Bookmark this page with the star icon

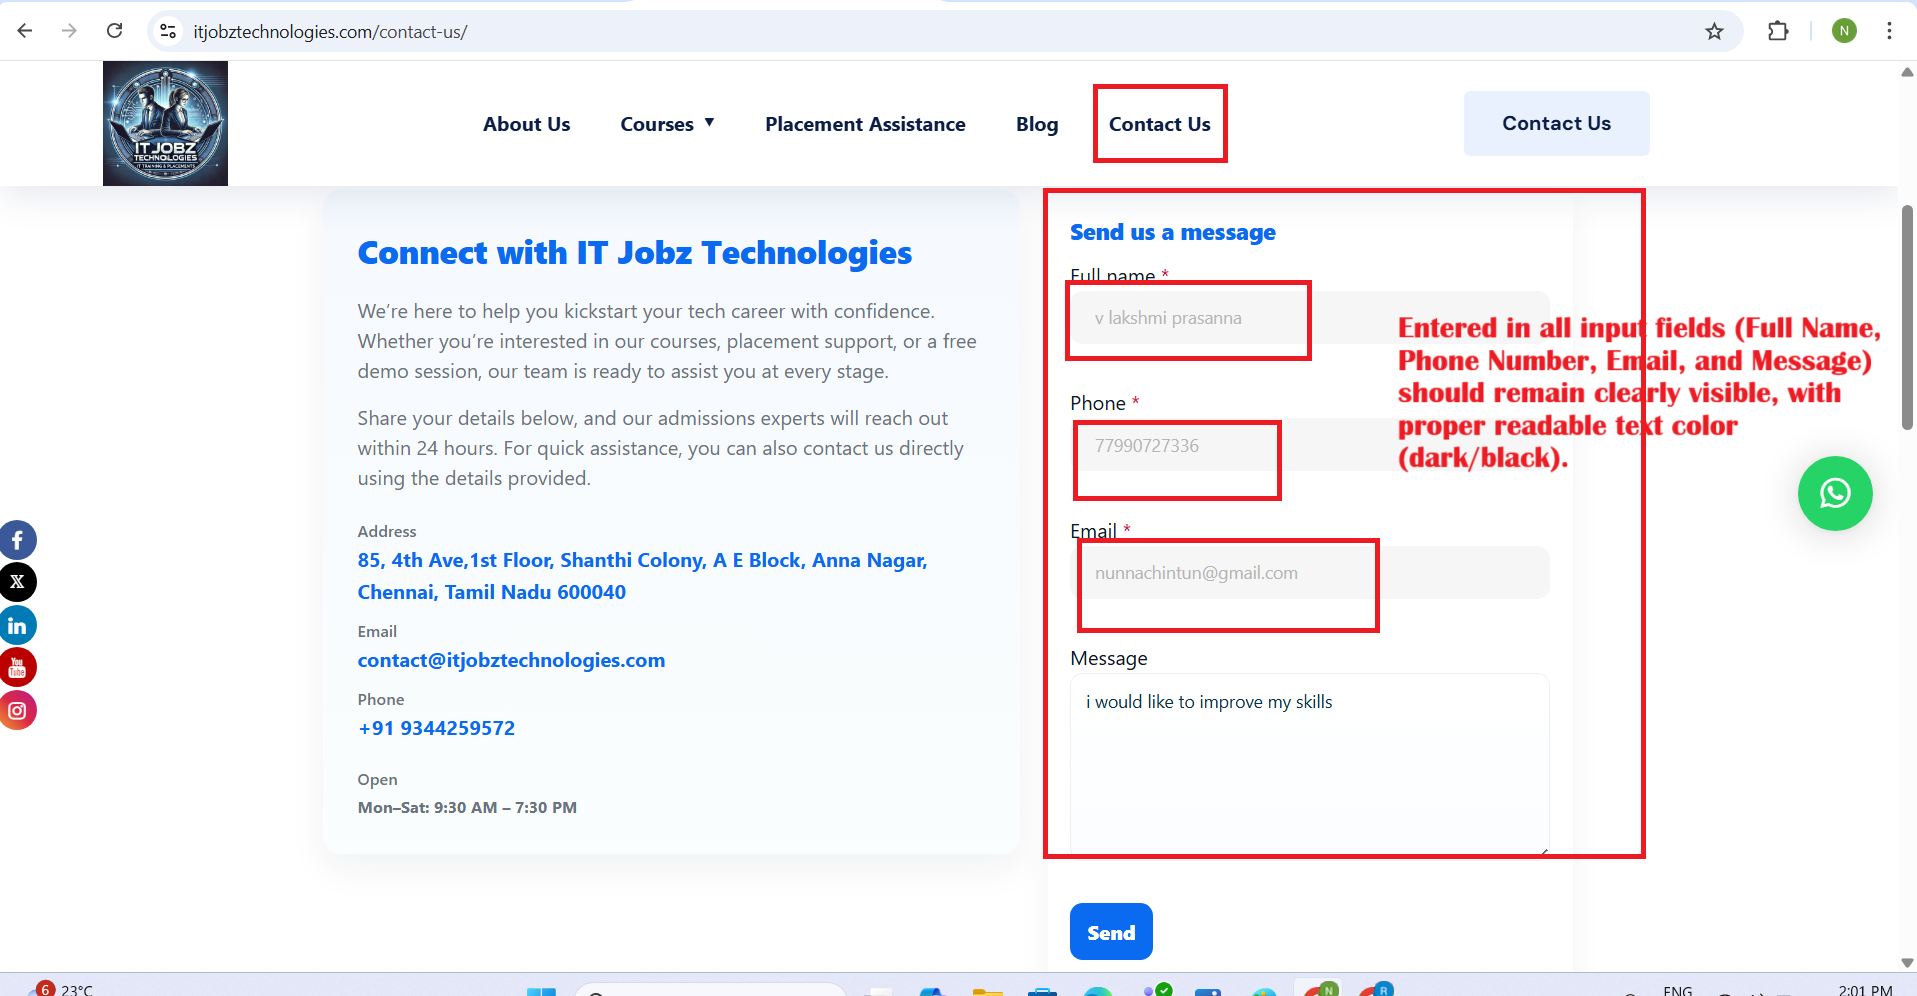(x=1714, y=32)
